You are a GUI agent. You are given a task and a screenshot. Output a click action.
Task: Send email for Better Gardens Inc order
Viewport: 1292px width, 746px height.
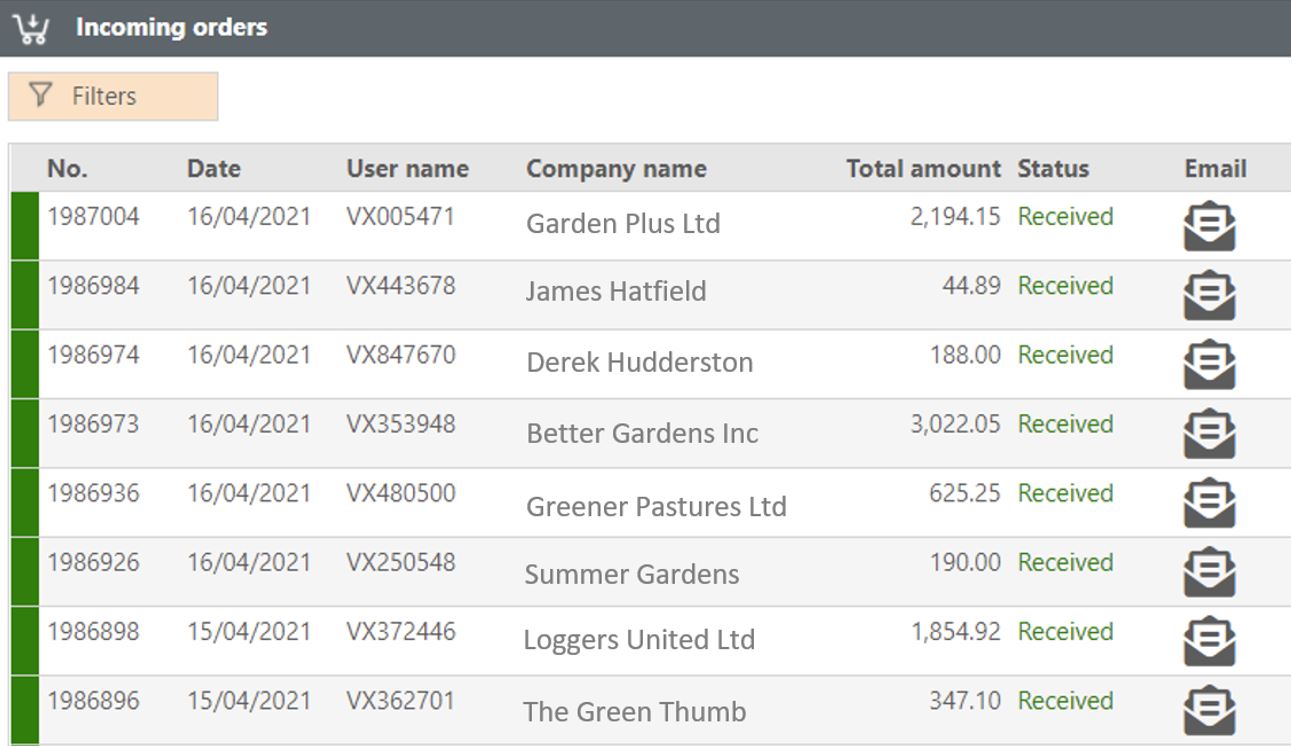pos(1209,433)
